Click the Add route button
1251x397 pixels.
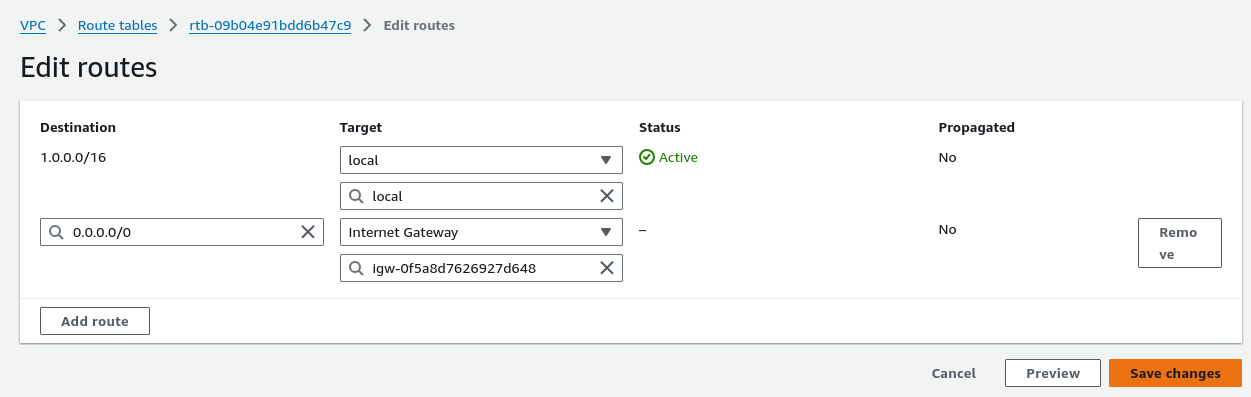coord(95,321)
